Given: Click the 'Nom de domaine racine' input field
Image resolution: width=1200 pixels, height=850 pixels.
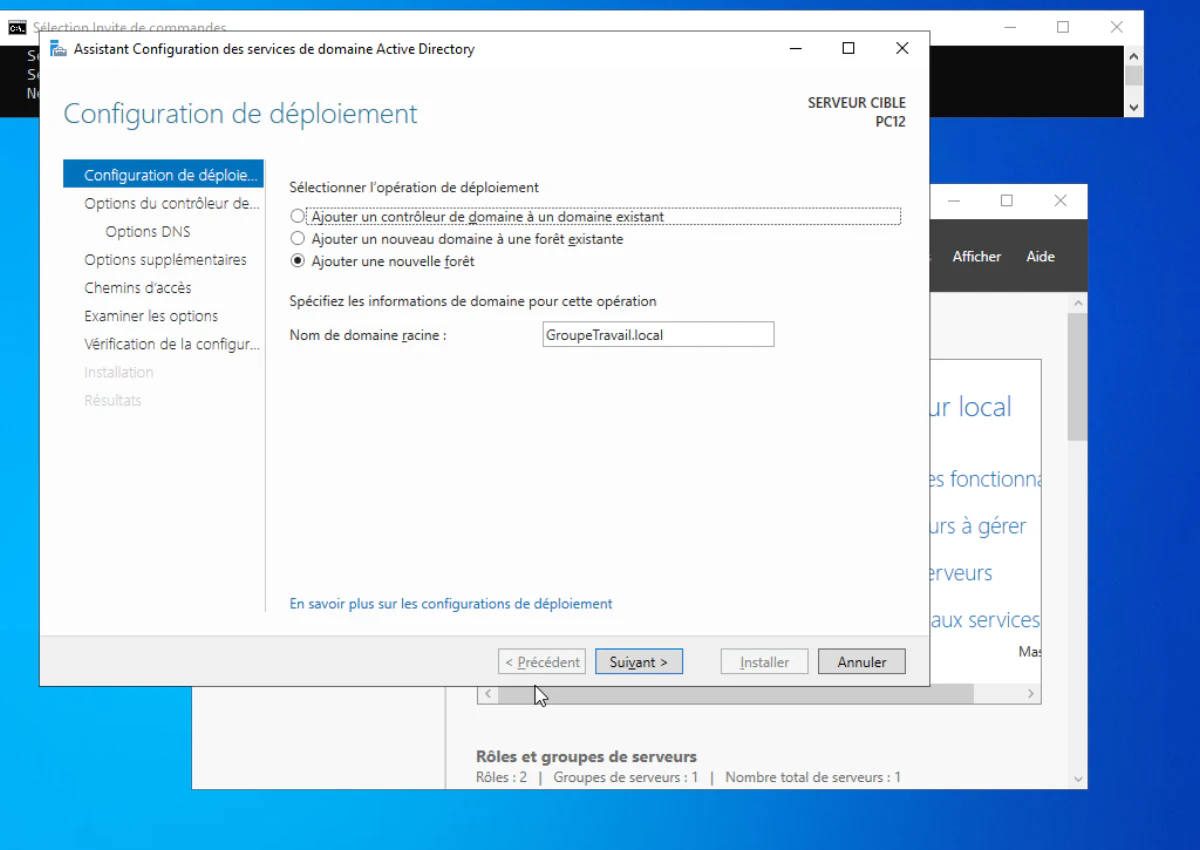Looking at the screenshot, I should coord(658,335).
